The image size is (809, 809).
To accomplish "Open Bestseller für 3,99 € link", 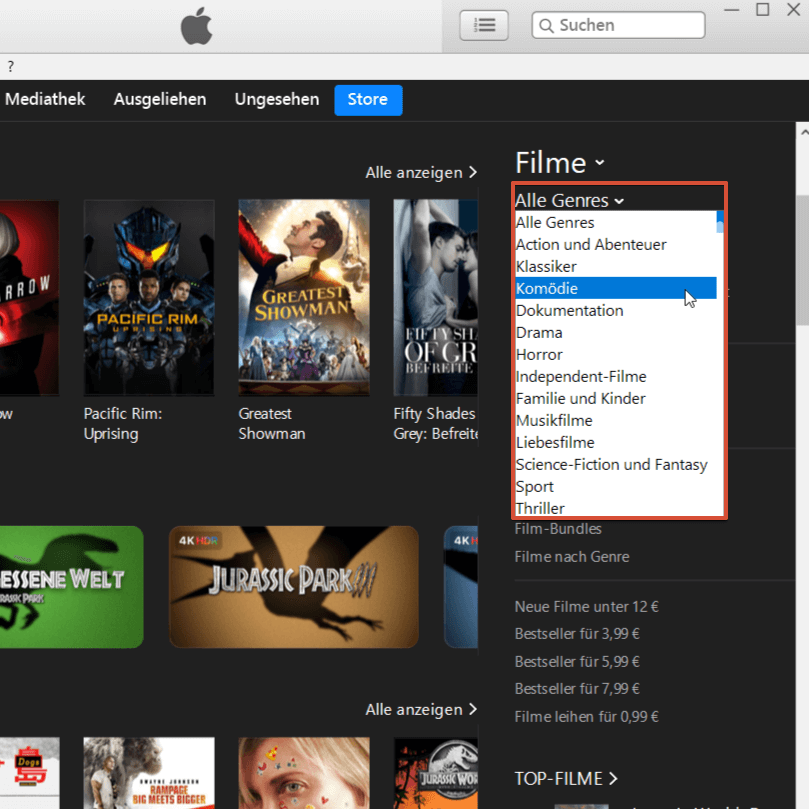I will point(577,634).
